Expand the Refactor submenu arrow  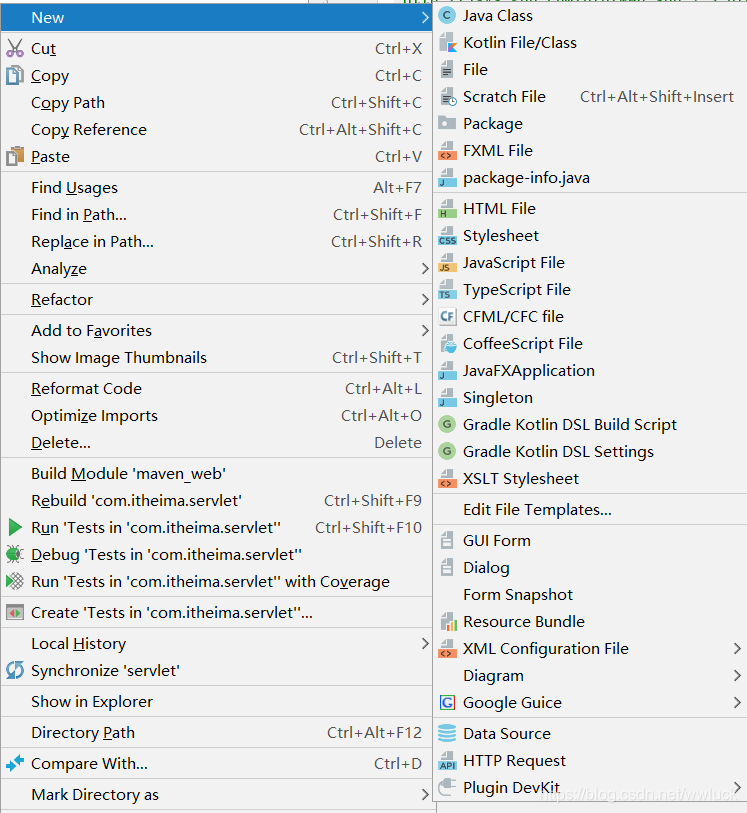click(x=425, y=300)
